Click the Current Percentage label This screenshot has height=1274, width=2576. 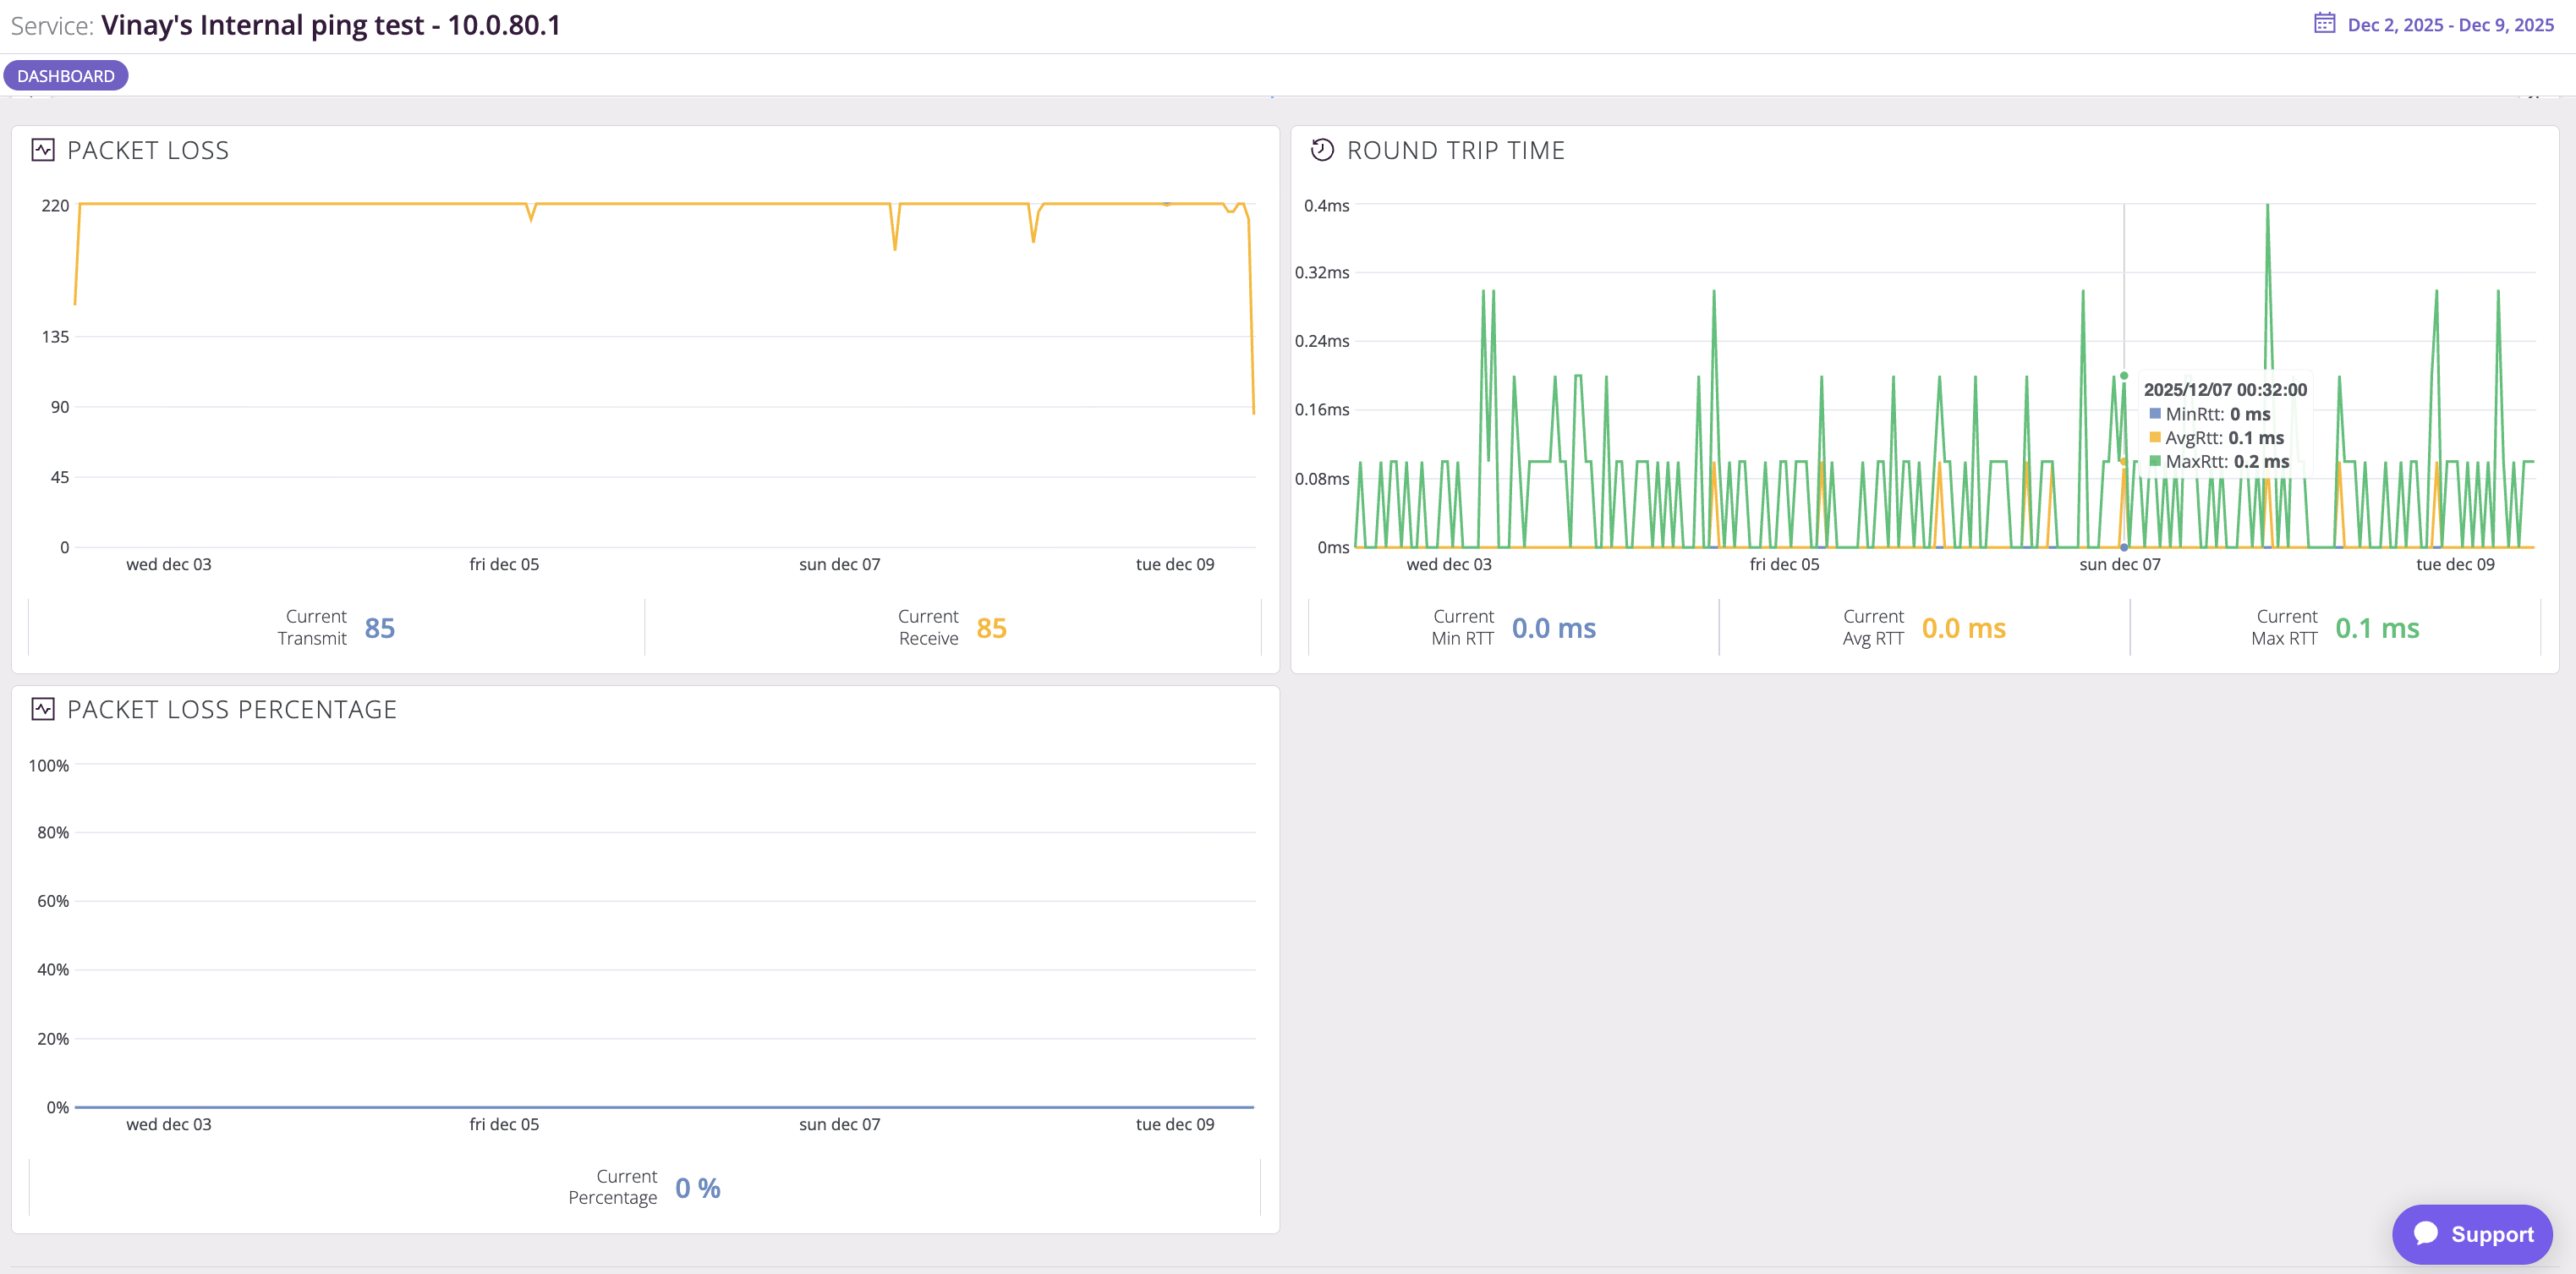click(x=613, y=1187)
